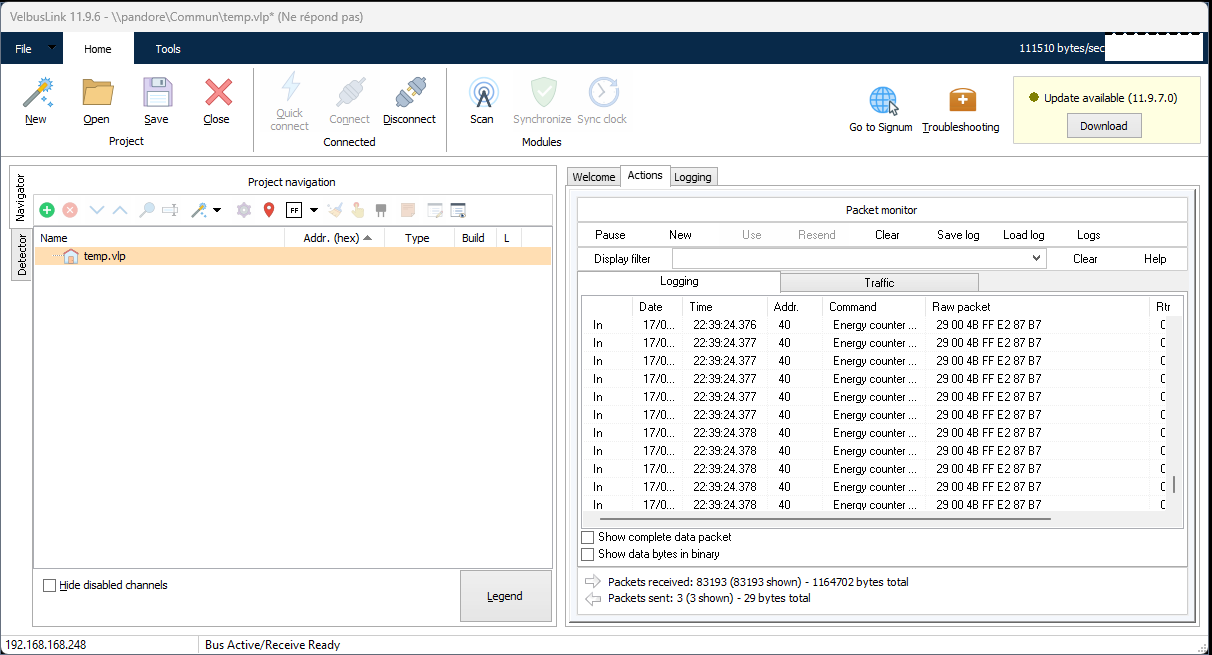This screenshot has width=1212, height=655.
Task: Click the Disconnect plug icon
Action: tap(409, 94)
